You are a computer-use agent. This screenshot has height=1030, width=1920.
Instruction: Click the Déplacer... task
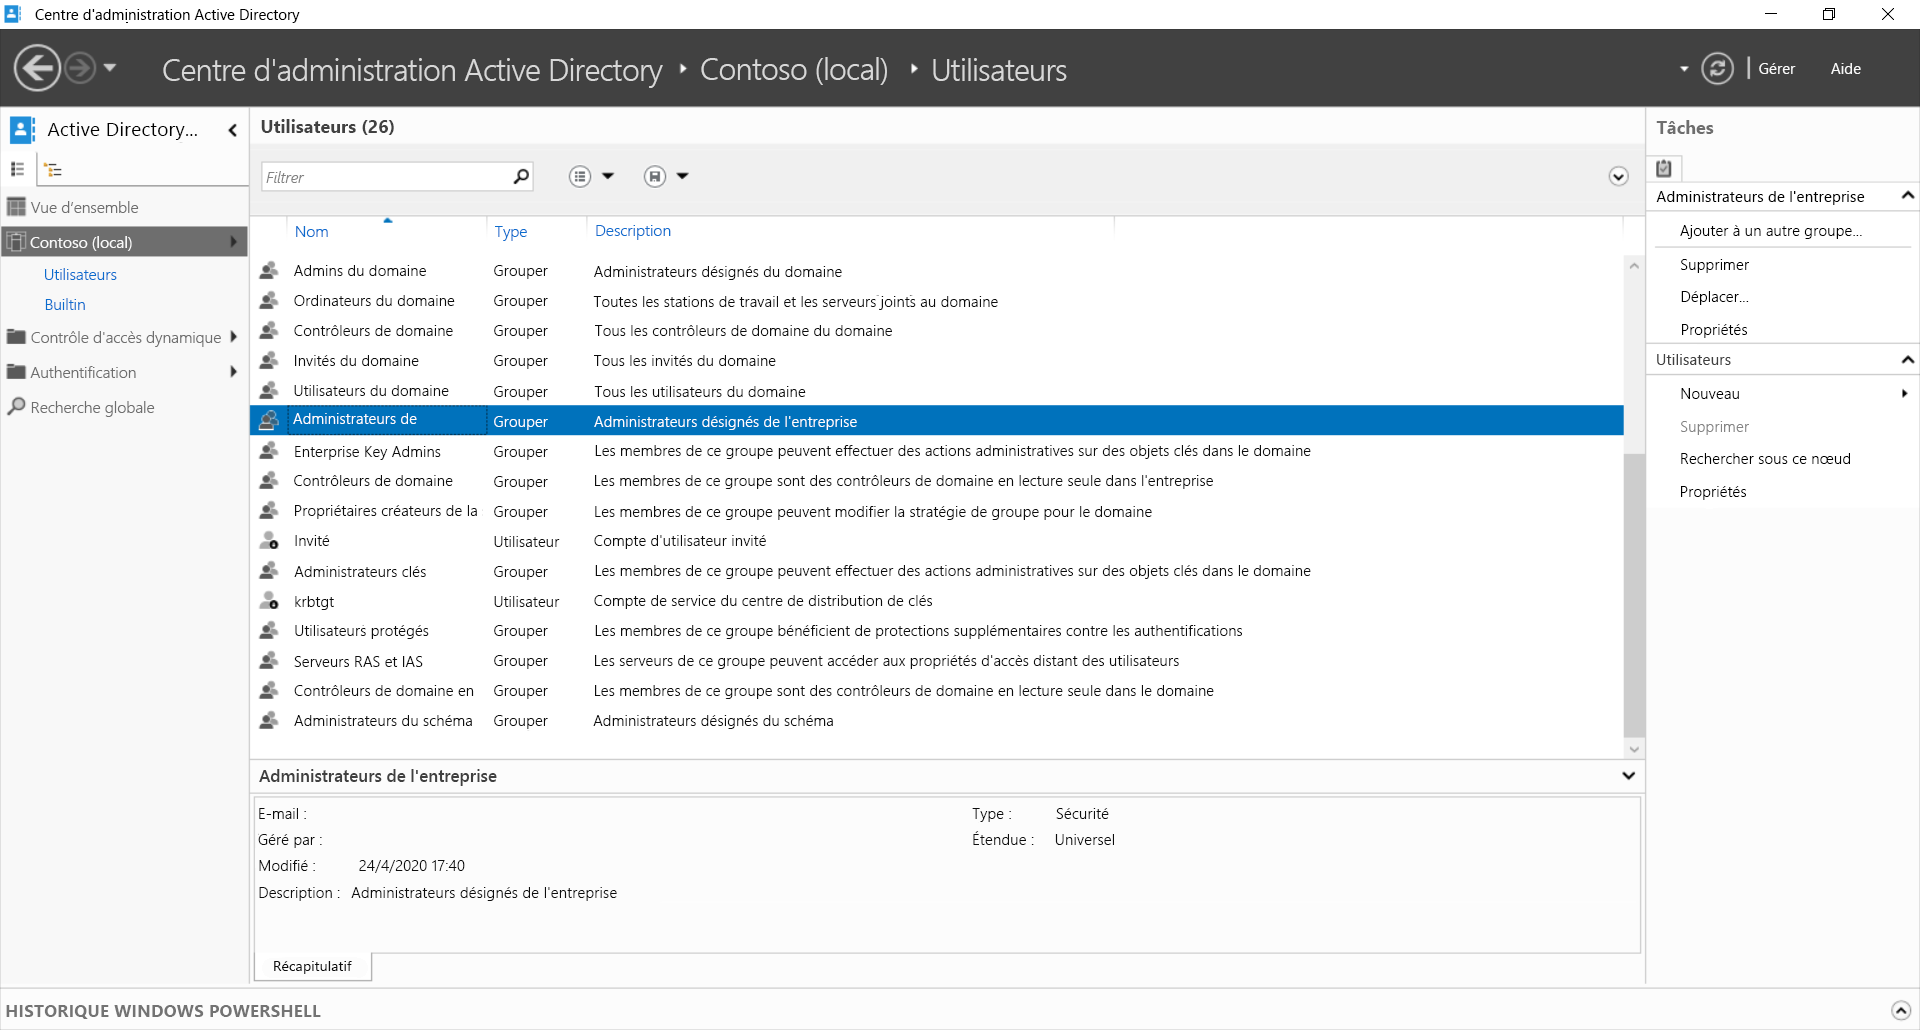pyautogui.click(x=1714, y=297)
